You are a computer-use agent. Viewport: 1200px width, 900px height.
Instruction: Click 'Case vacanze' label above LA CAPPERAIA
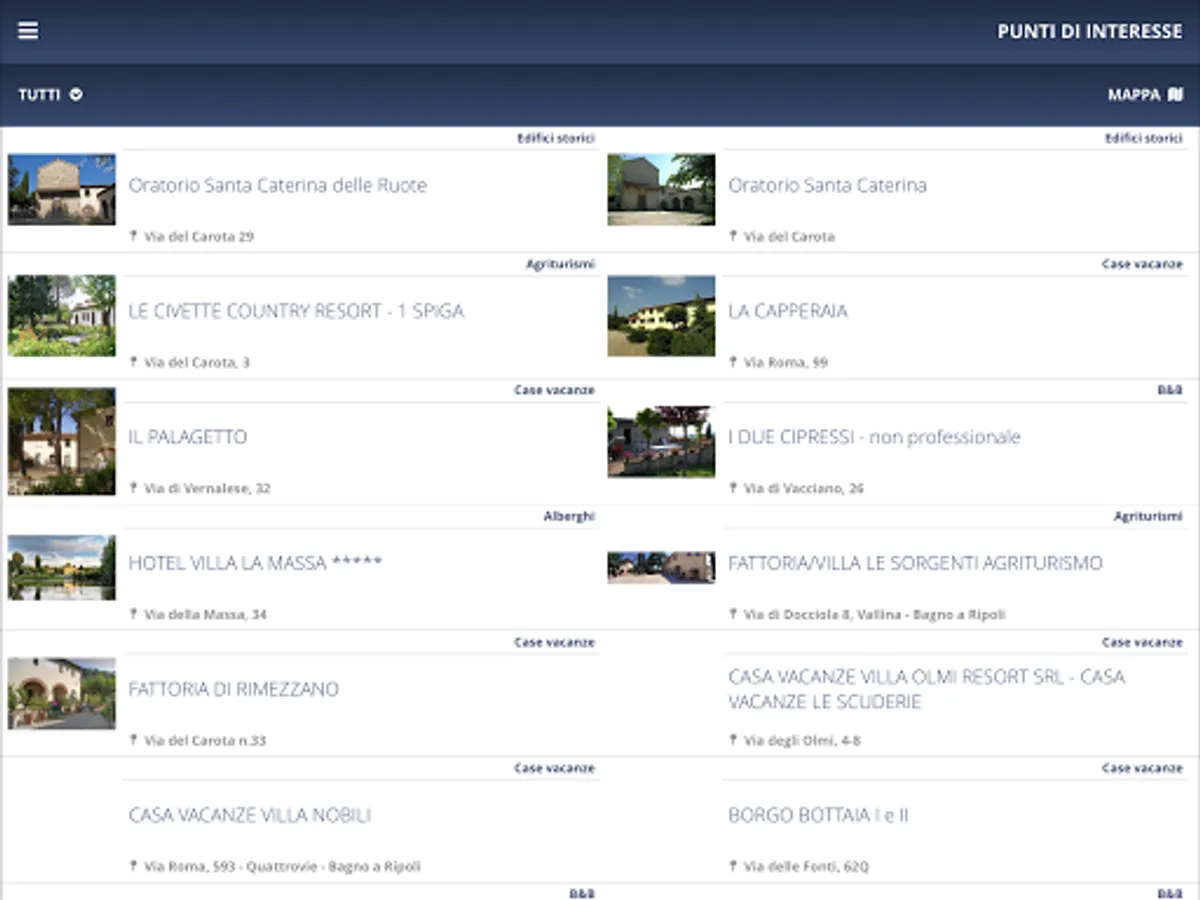tap(1142, 264)
